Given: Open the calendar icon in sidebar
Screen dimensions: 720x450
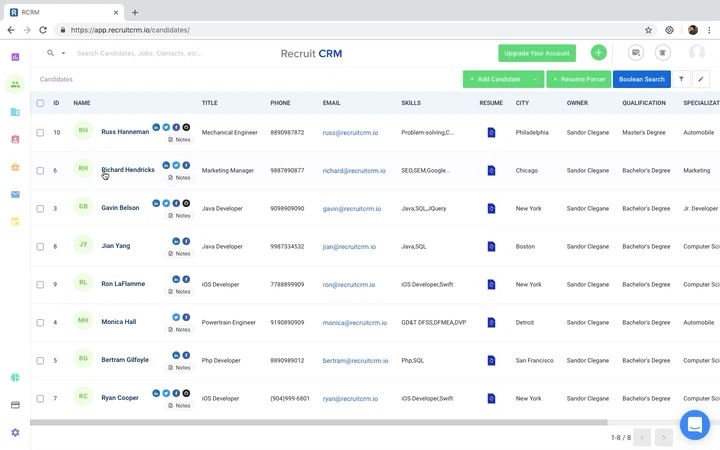Looking at the screenshot, I should point(15,222).
